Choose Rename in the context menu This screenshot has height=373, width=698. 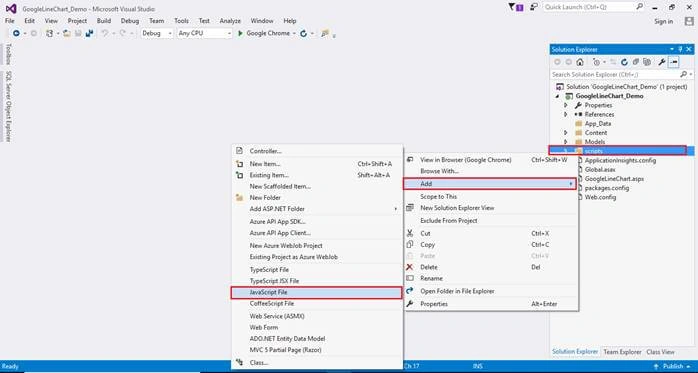point(491,278)
